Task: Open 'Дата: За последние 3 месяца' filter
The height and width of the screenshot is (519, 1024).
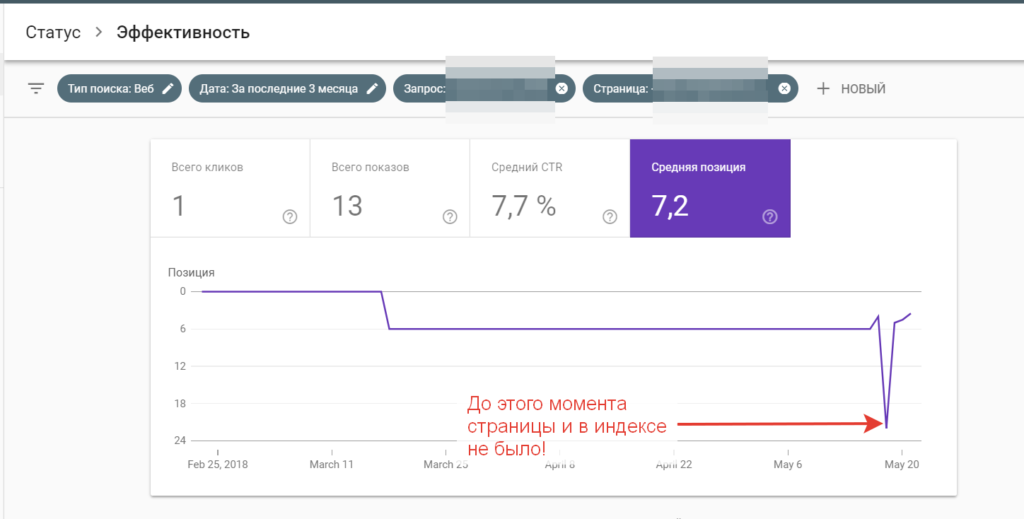Action: (x=280, y=88)
